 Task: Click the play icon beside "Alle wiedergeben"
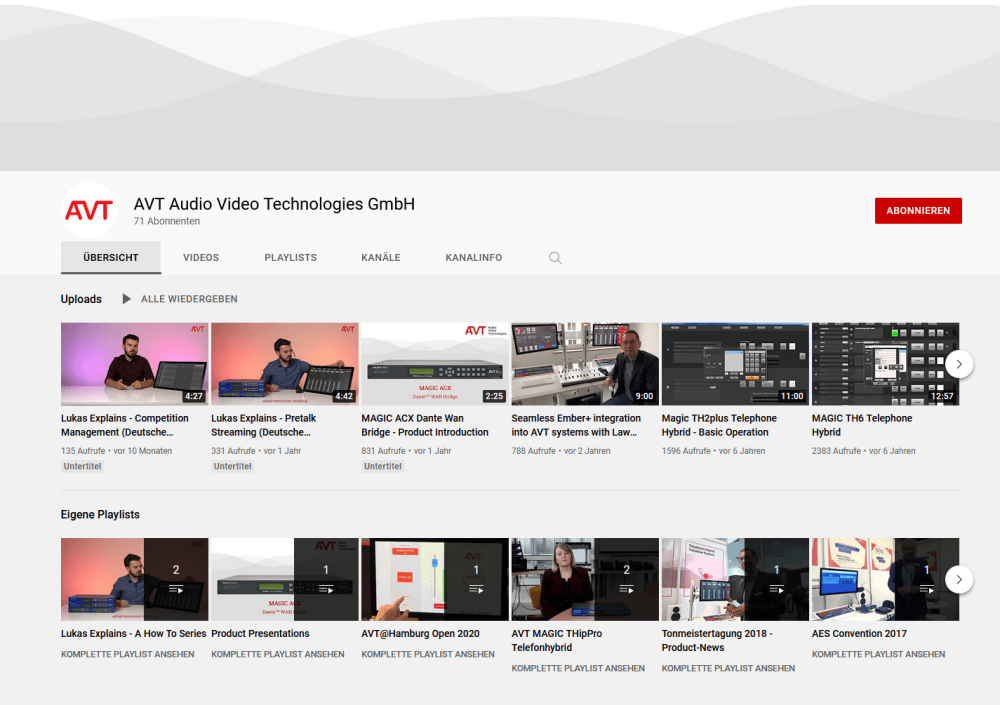click(125, 298)
